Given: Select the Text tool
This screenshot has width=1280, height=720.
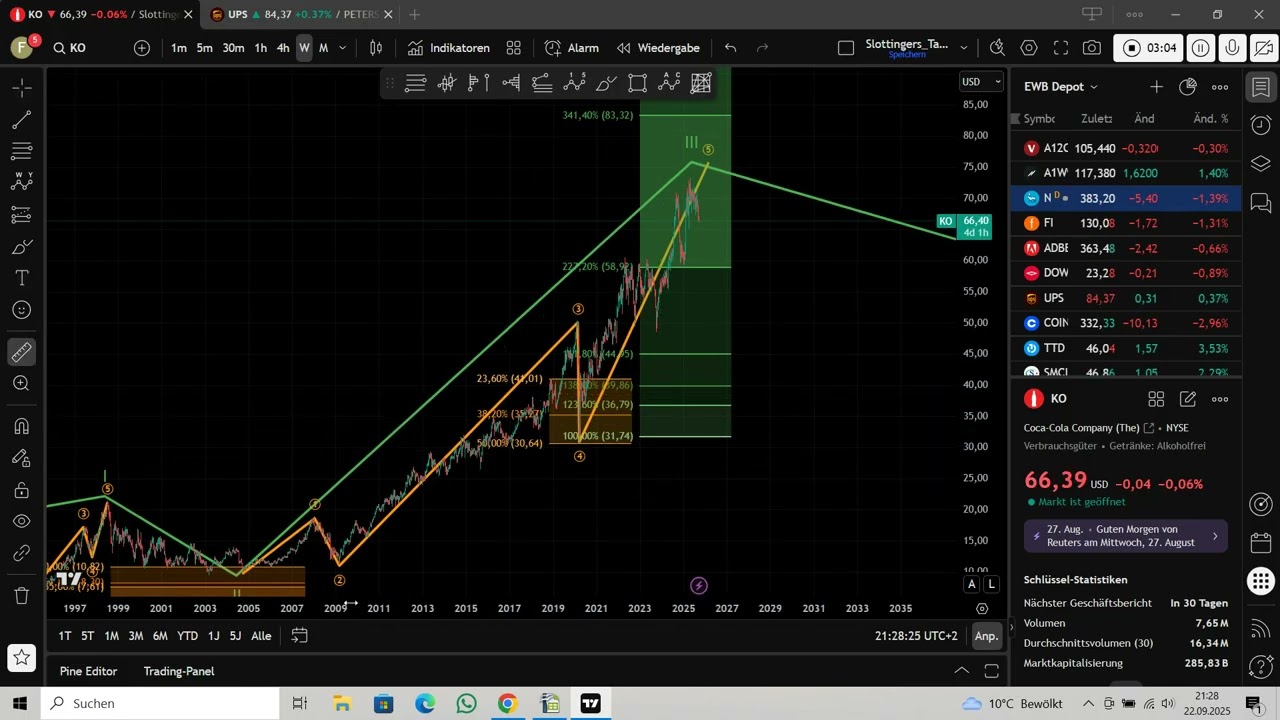Looking at the screenshot, I should tap(21, 277).
